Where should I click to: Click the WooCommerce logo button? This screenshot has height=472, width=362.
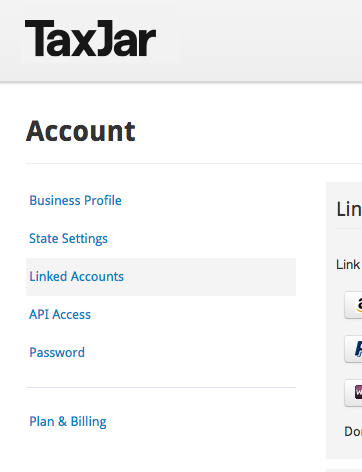pyautogui.click(x=353, y=393)
